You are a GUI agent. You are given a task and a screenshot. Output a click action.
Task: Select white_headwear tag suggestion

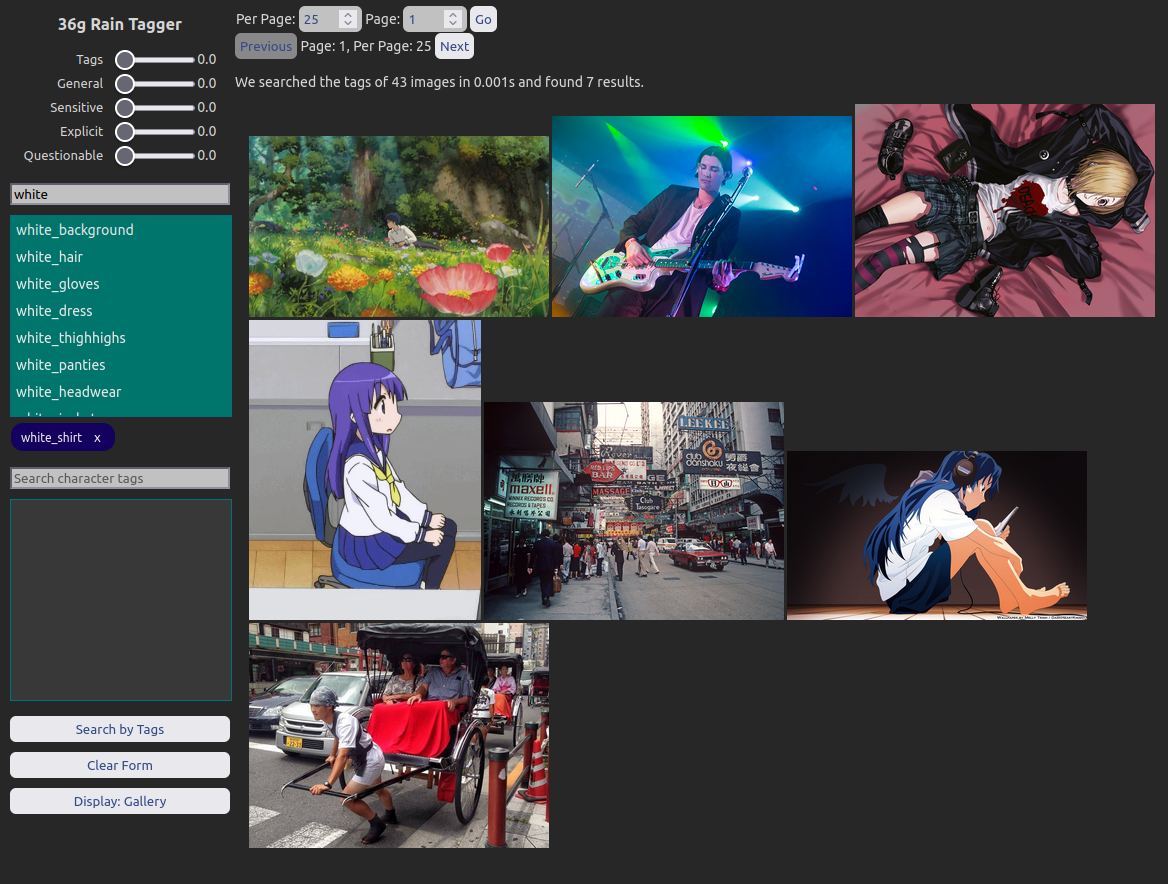[x=121, y=392]
